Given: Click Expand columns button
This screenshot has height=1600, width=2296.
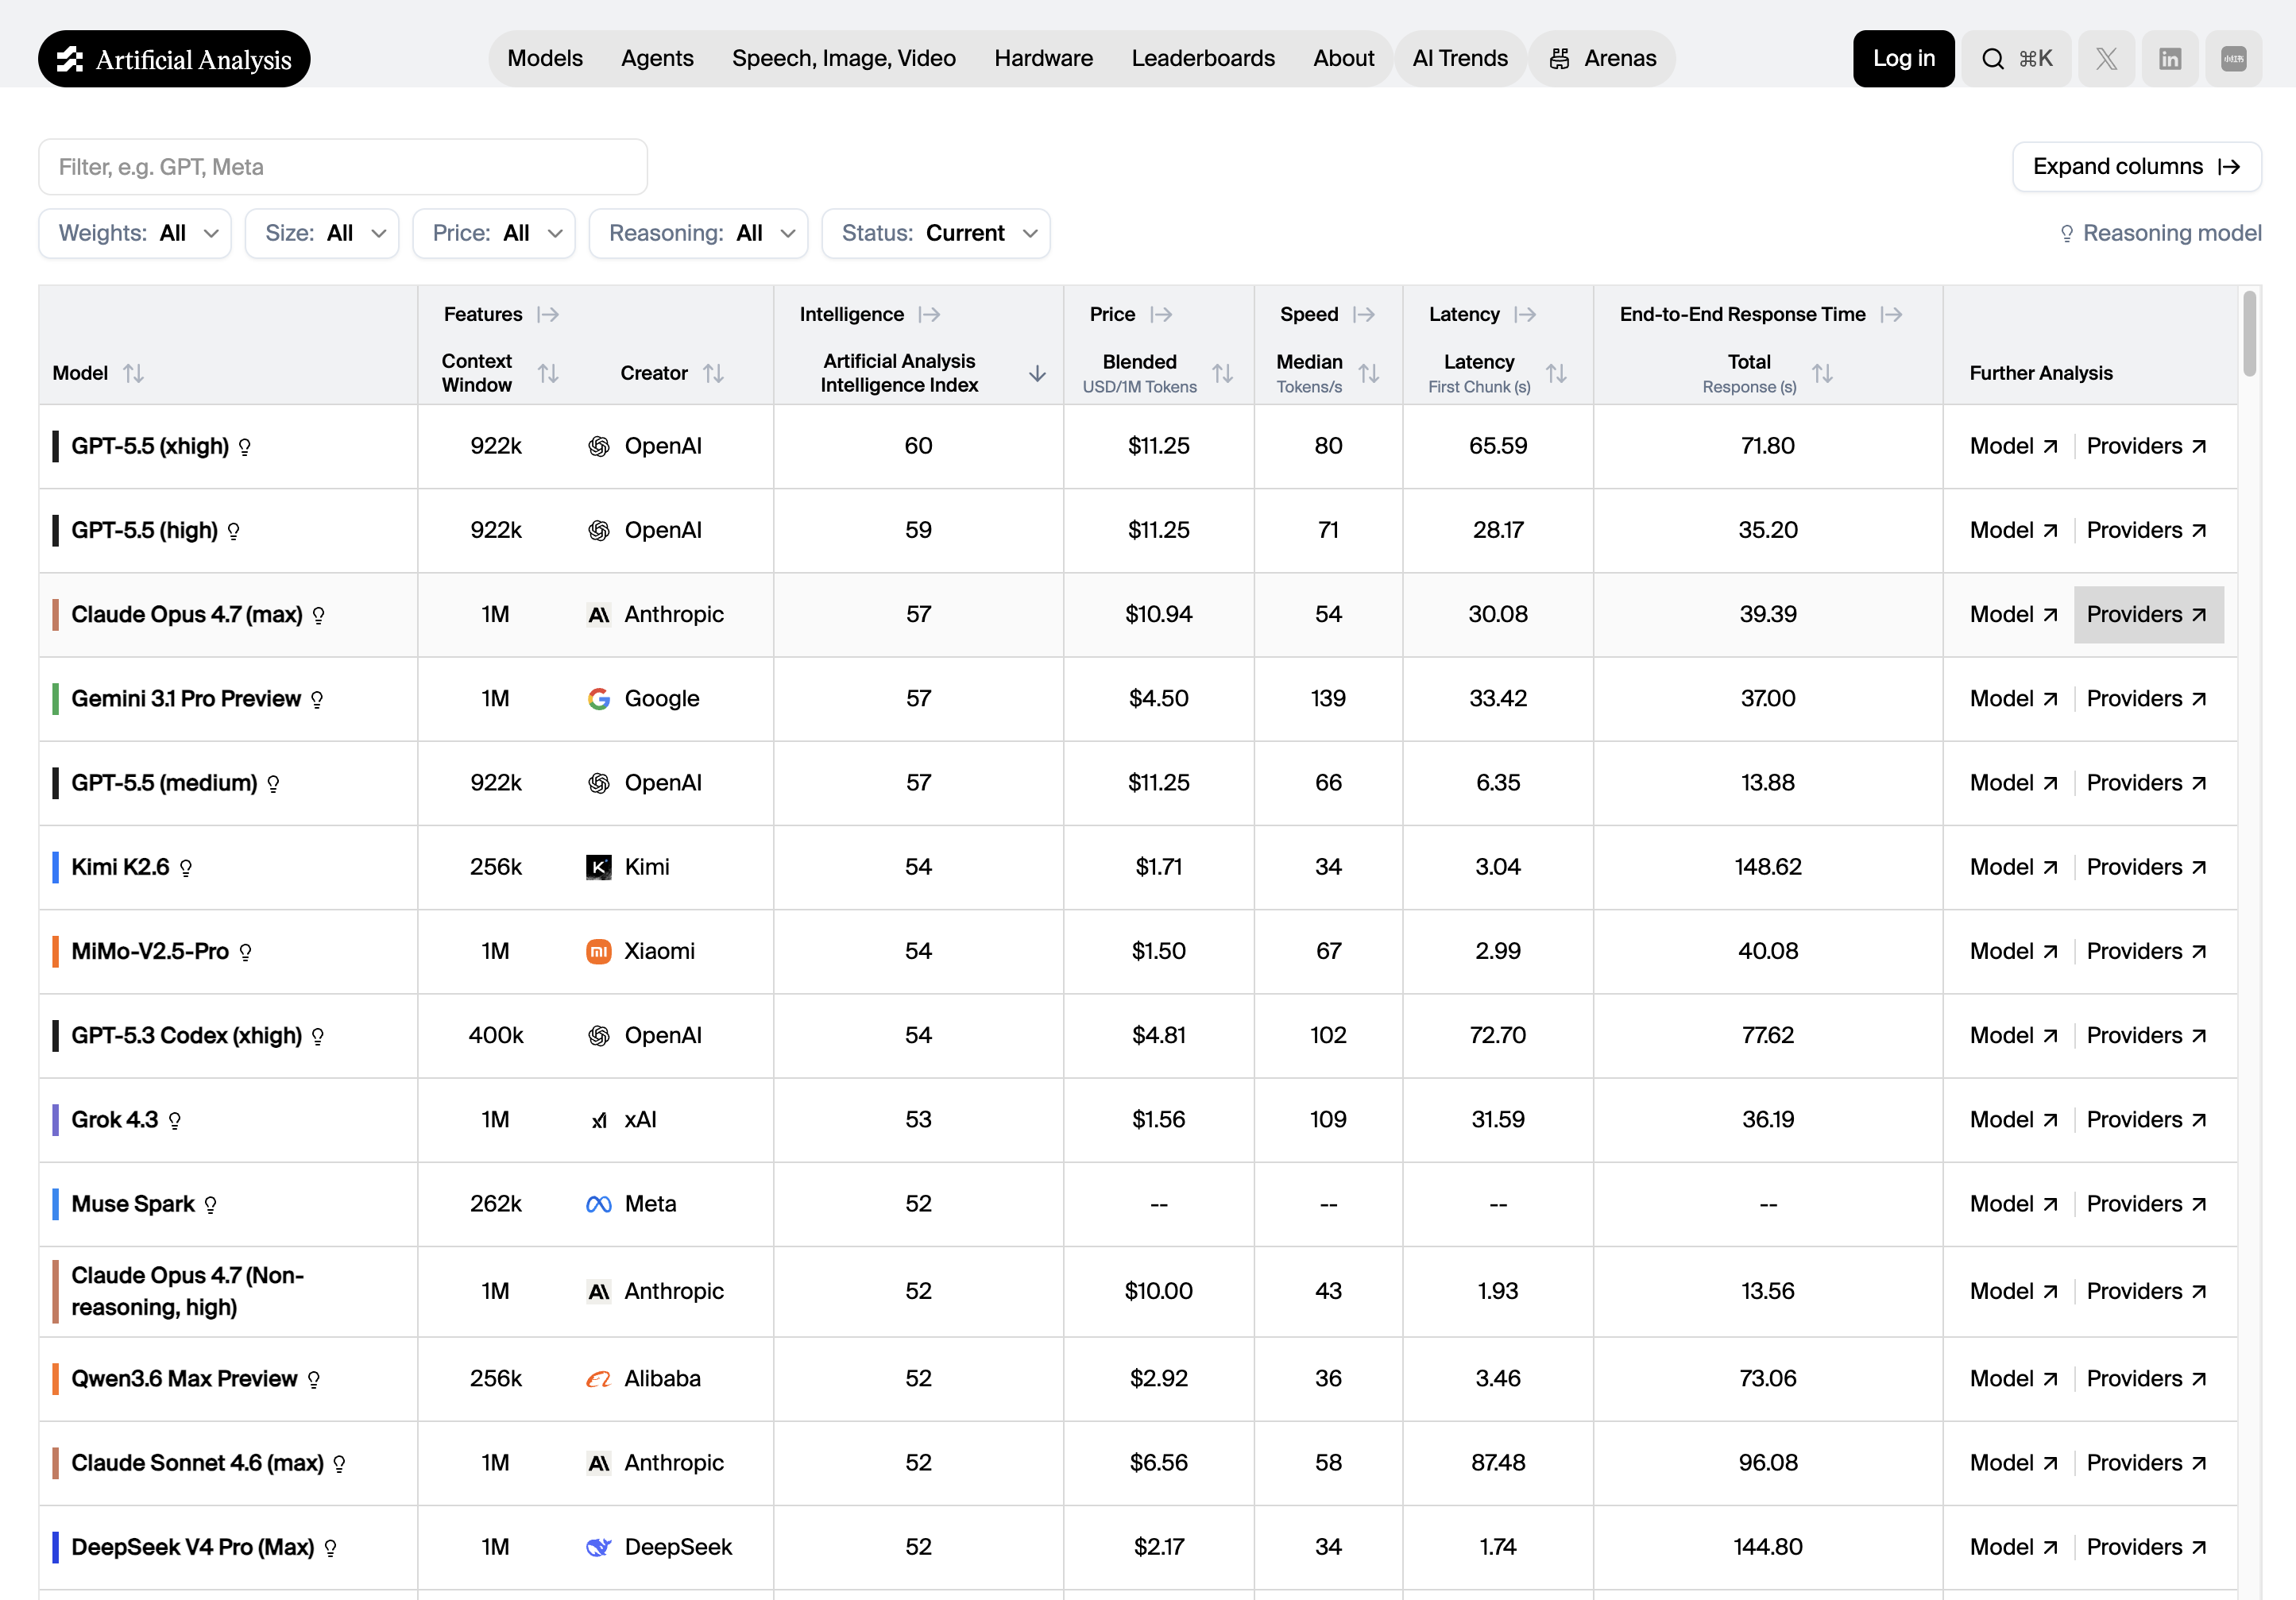Looking at the screenshot, I should pyautogui.click(x=2137, y=167).
